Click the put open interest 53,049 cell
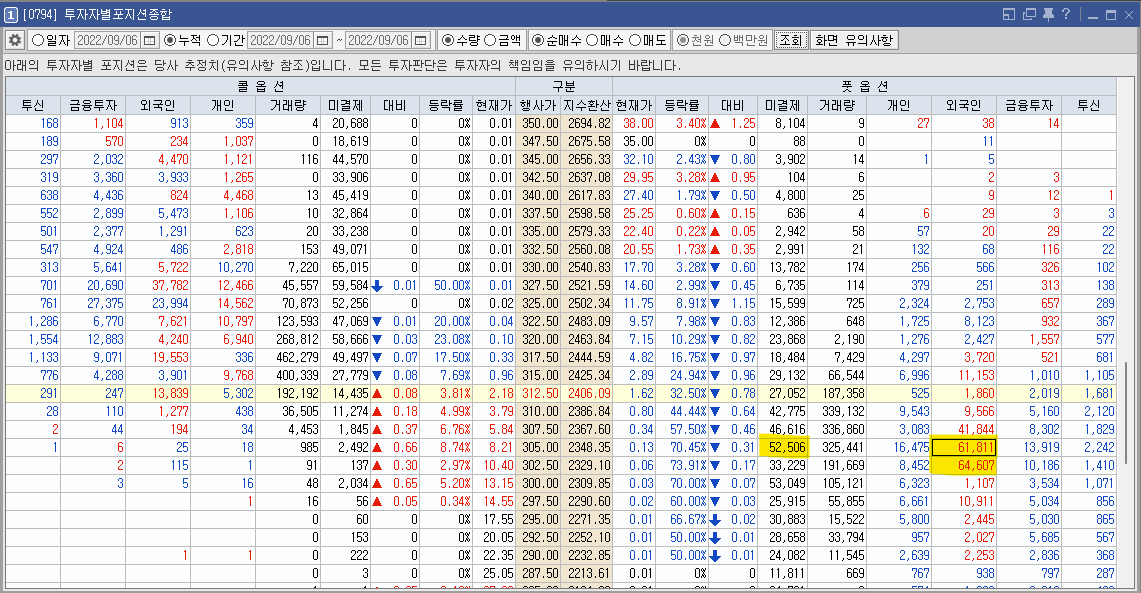Screen dimensions: 1141x593 783,484
